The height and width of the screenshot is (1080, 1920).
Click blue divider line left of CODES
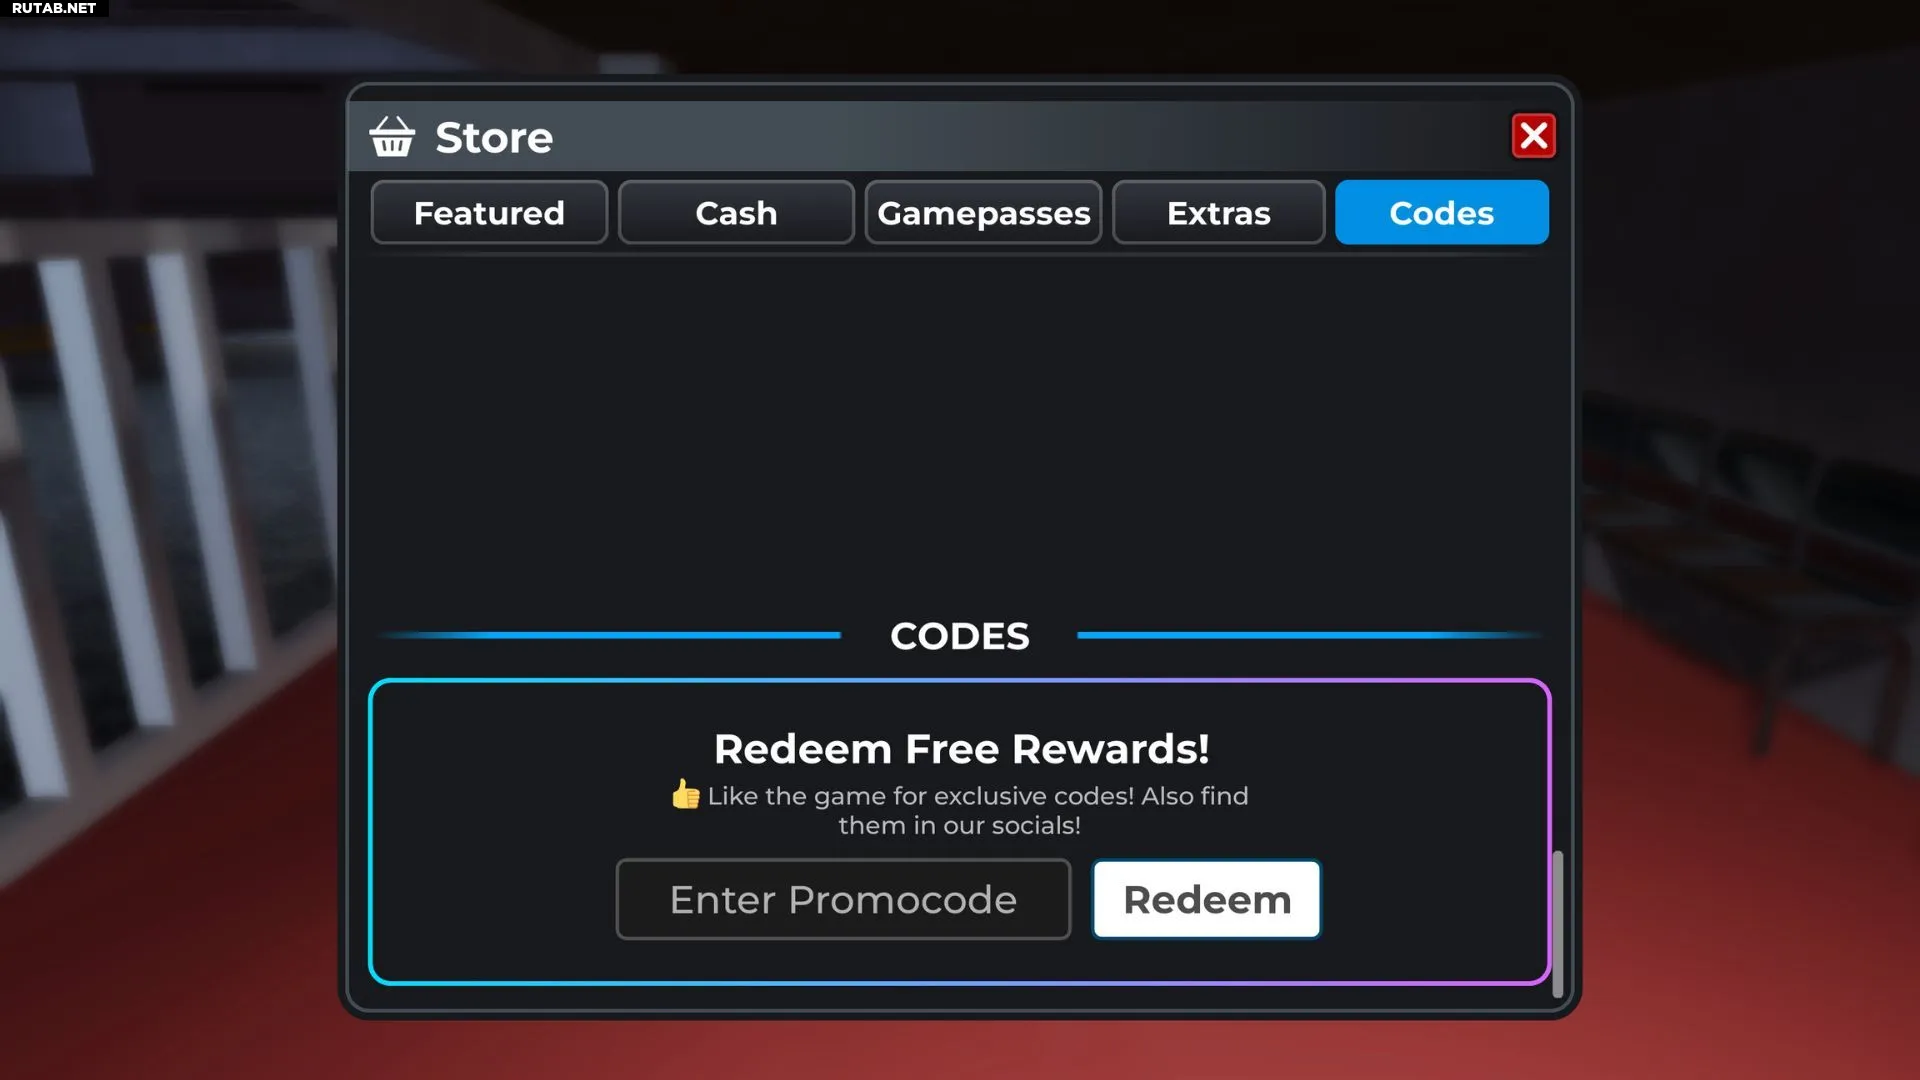pyautogui.click(x=610, y=635)
